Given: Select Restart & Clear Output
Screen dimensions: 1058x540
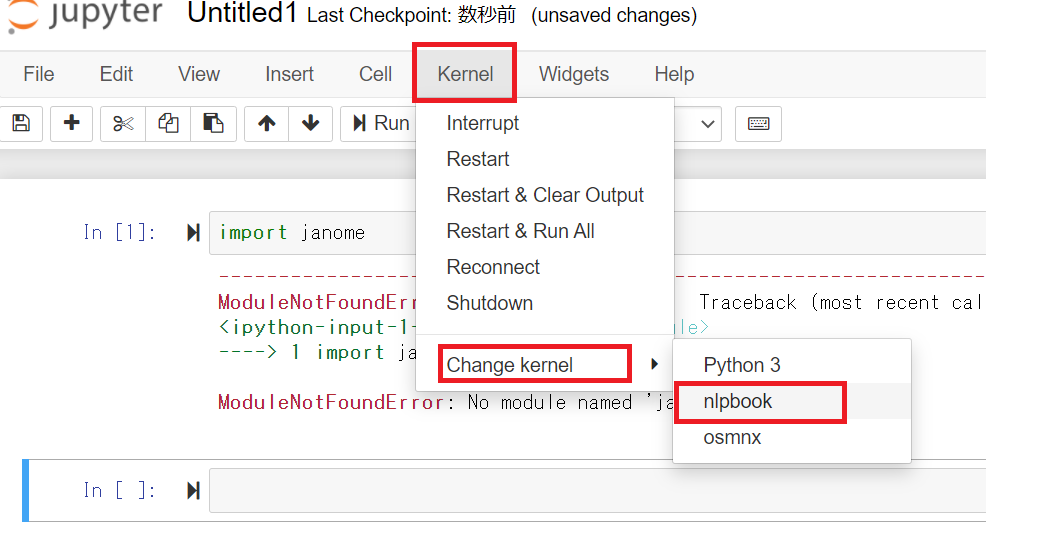Looking at the screenshot, I should pyautogui.click(x=545, y=195).
